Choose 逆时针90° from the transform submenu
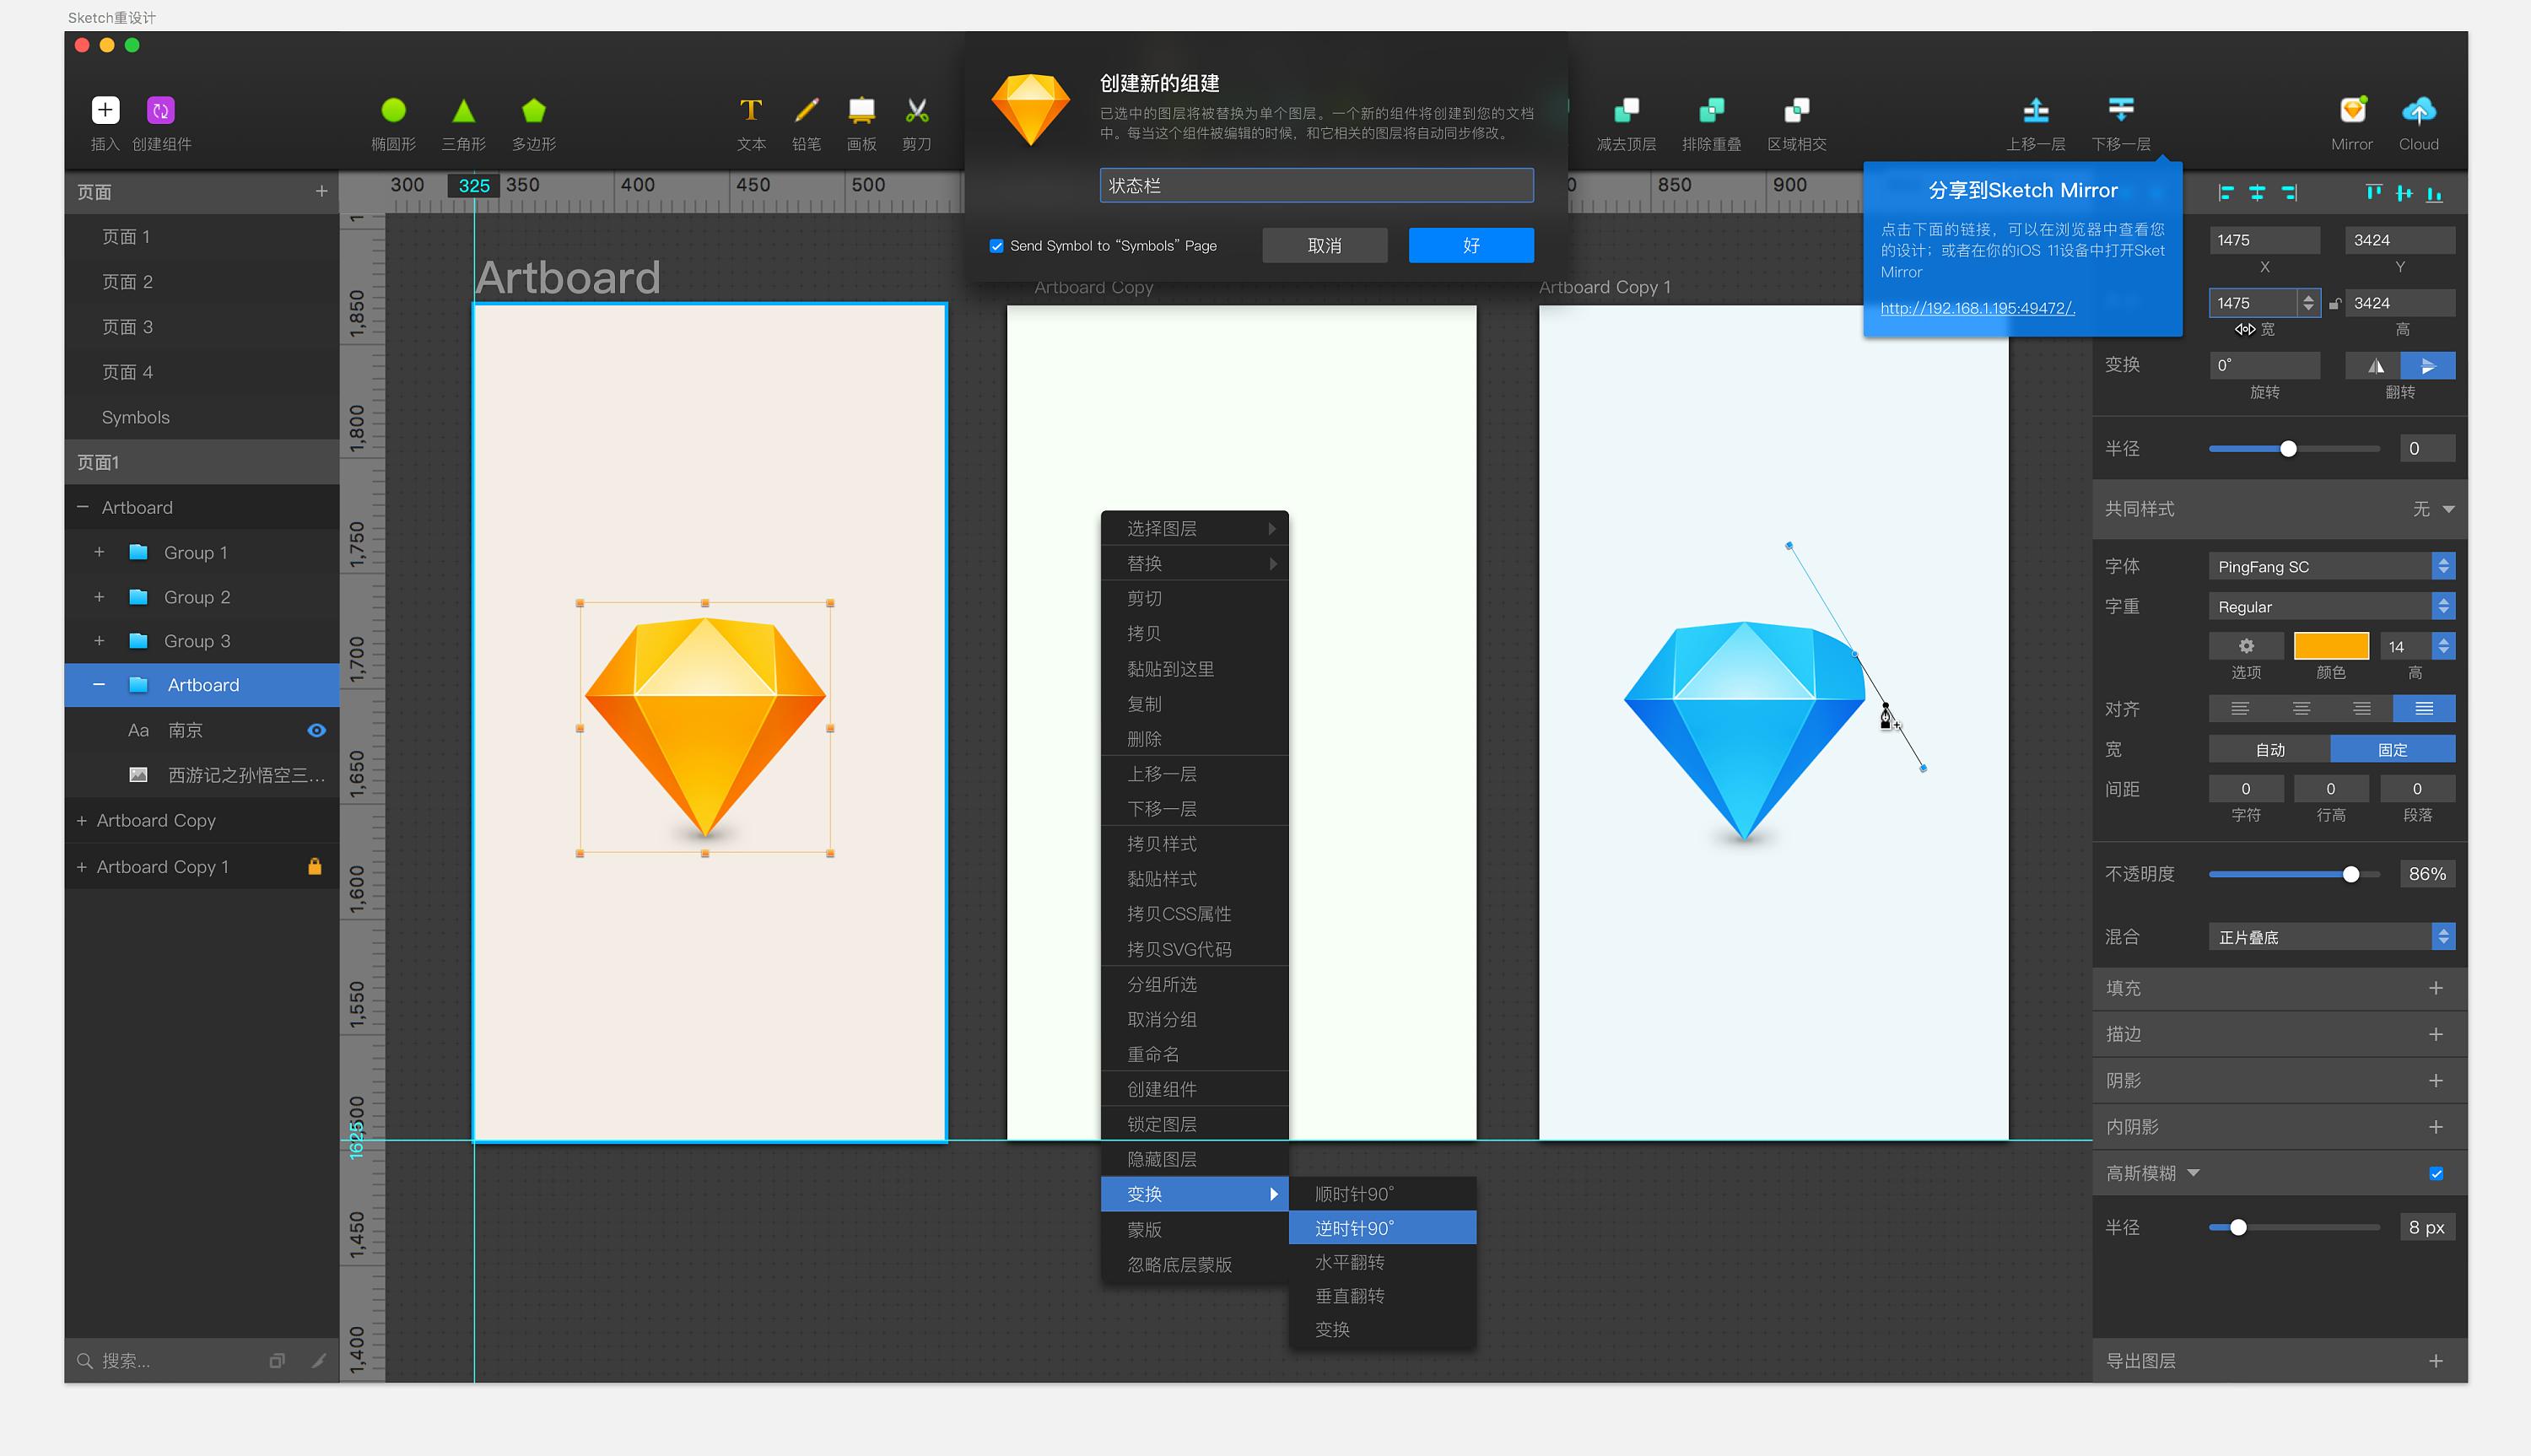2531x1456 pixels. (1353, 1227)
